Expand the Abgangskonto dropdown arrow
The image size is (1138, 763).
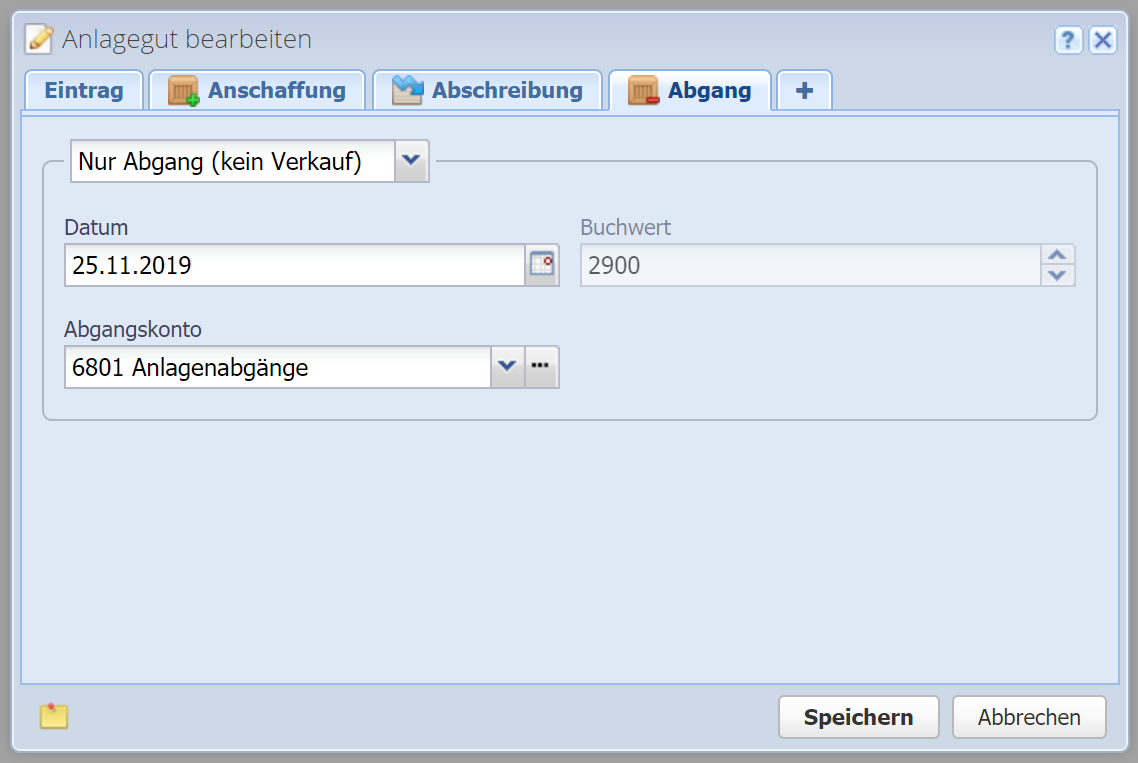pyautogui.click(x=507, y=367)
